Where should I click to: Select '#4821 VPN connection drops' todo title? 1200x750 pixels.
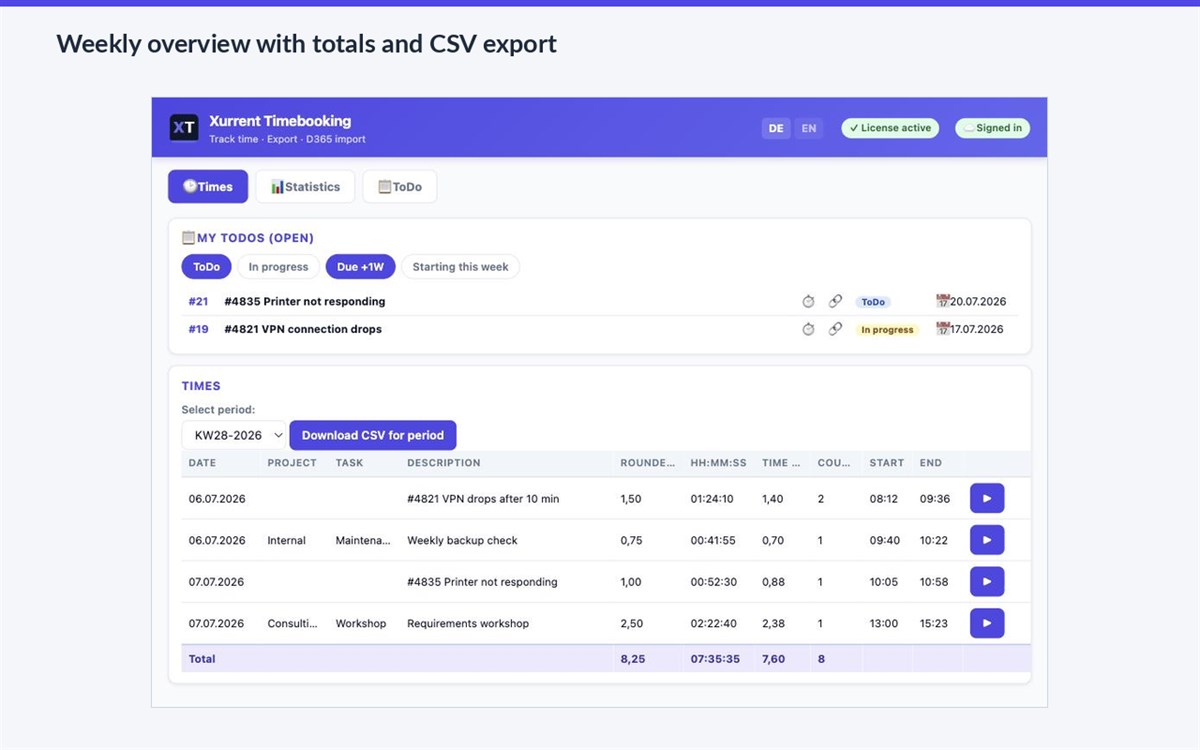tap(303, 329)
